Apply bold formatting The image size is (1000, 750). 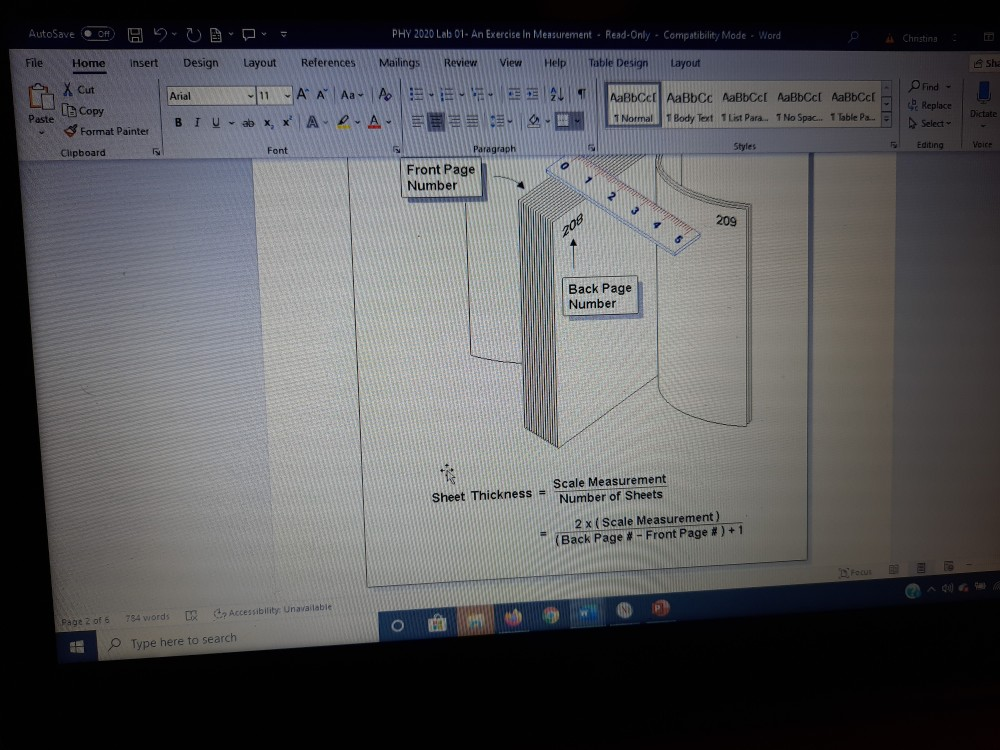tap(178, 122)
